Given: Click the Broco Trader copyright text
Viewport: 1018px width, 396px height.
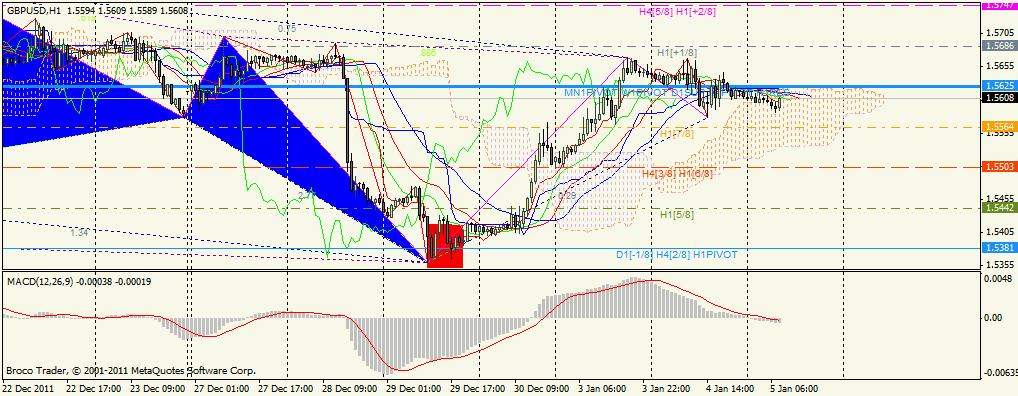Looking at the screenshot, I should point(130,371).
